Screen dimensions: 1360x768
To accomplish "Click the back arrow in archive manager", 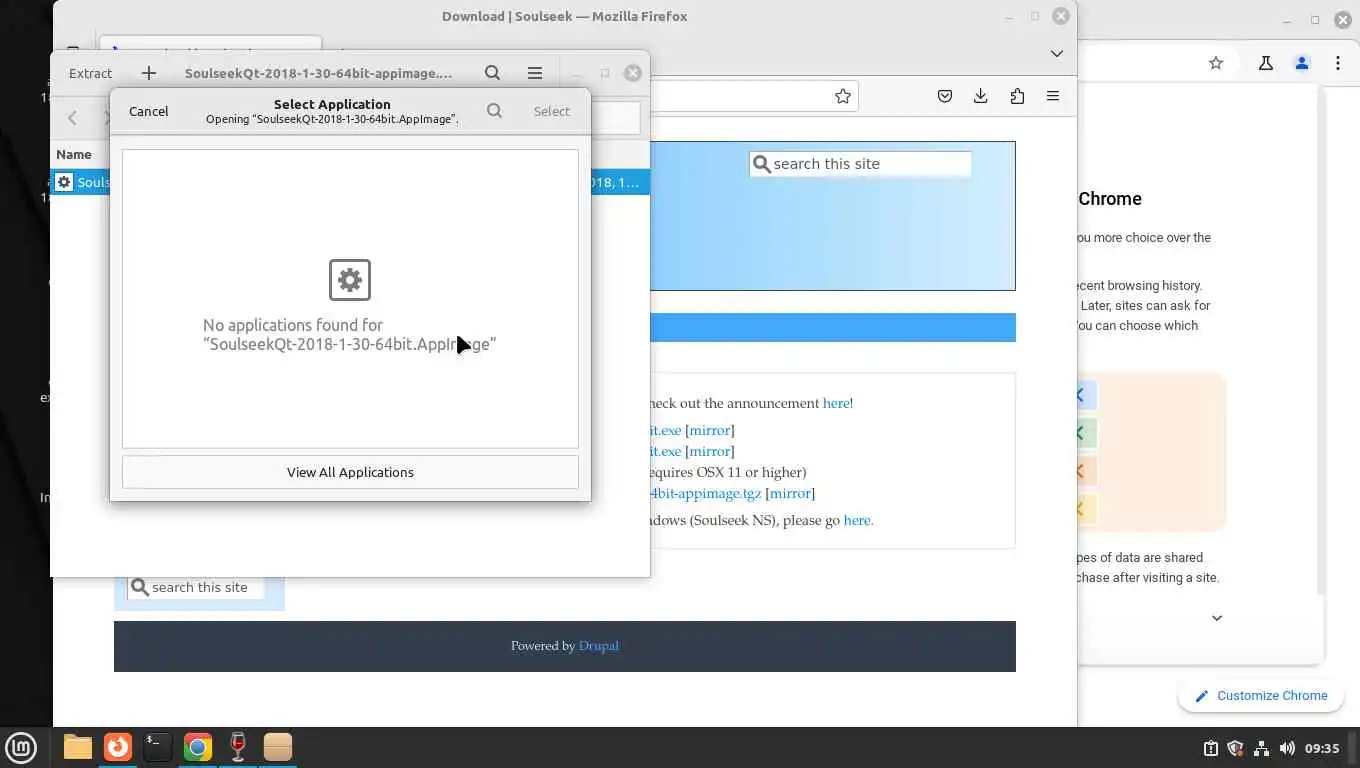I will 72,118.
